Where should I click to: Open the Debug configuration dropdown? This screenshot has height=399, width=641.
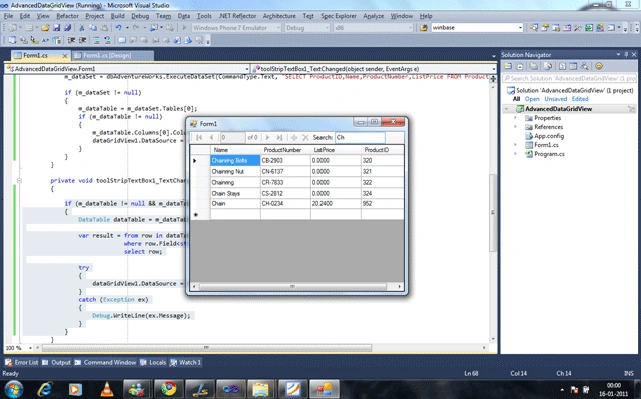tap(327, 28)
